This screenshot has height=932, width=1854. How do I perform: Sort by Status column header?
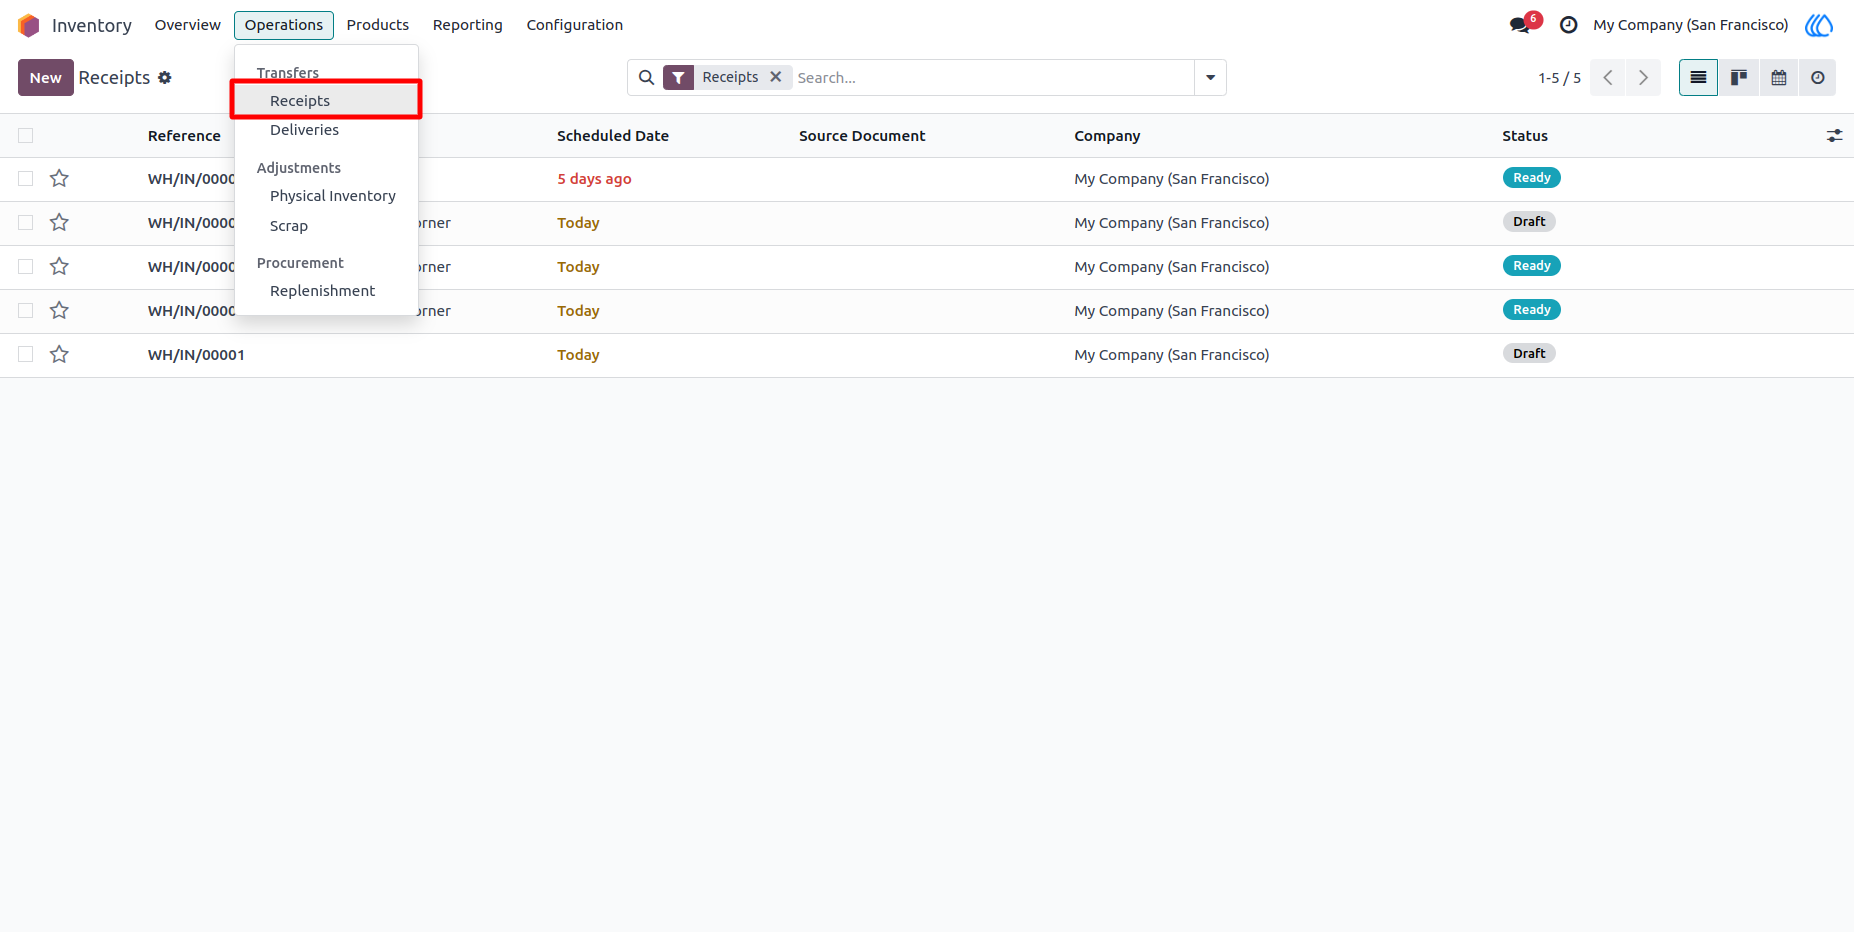pyautogui.click(x=1525, y=136)
